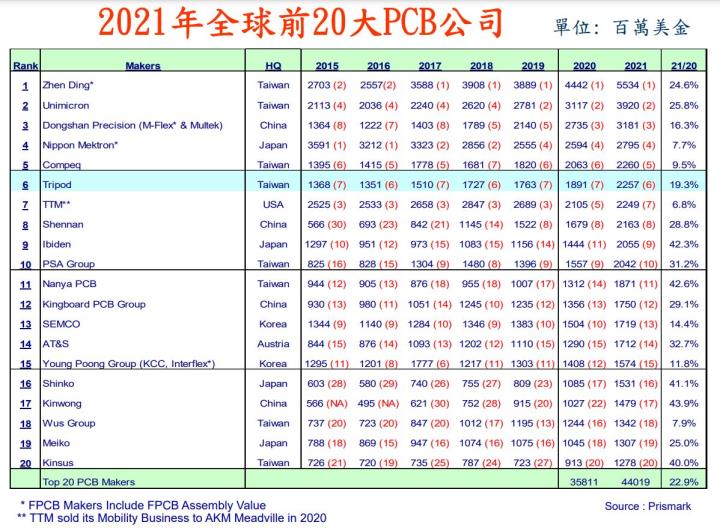
Task: Click the Makers column header
Action: [143, 66]
